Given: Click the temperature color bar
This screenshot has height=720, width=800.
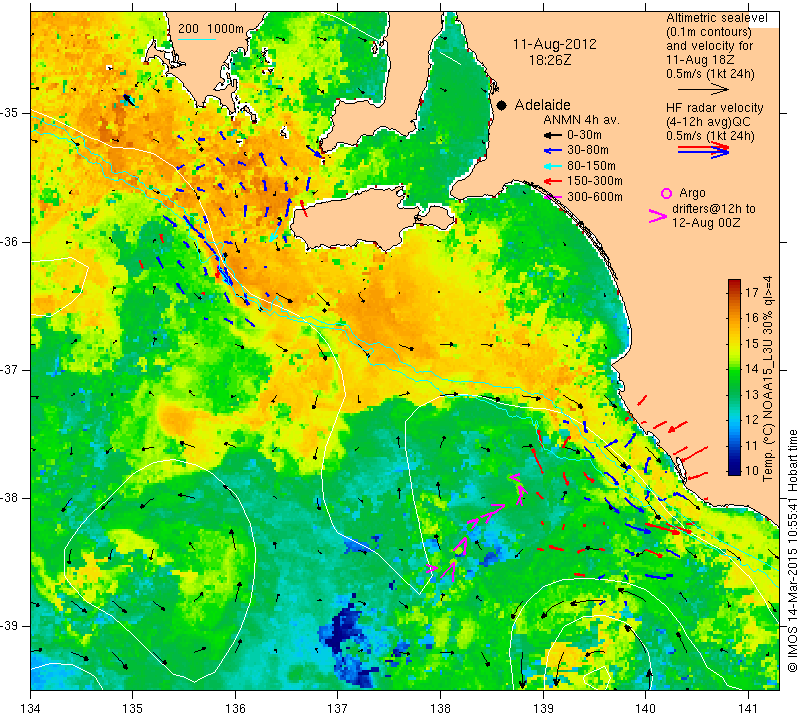Looking at the screenshot, I should [x=734, y=377].
